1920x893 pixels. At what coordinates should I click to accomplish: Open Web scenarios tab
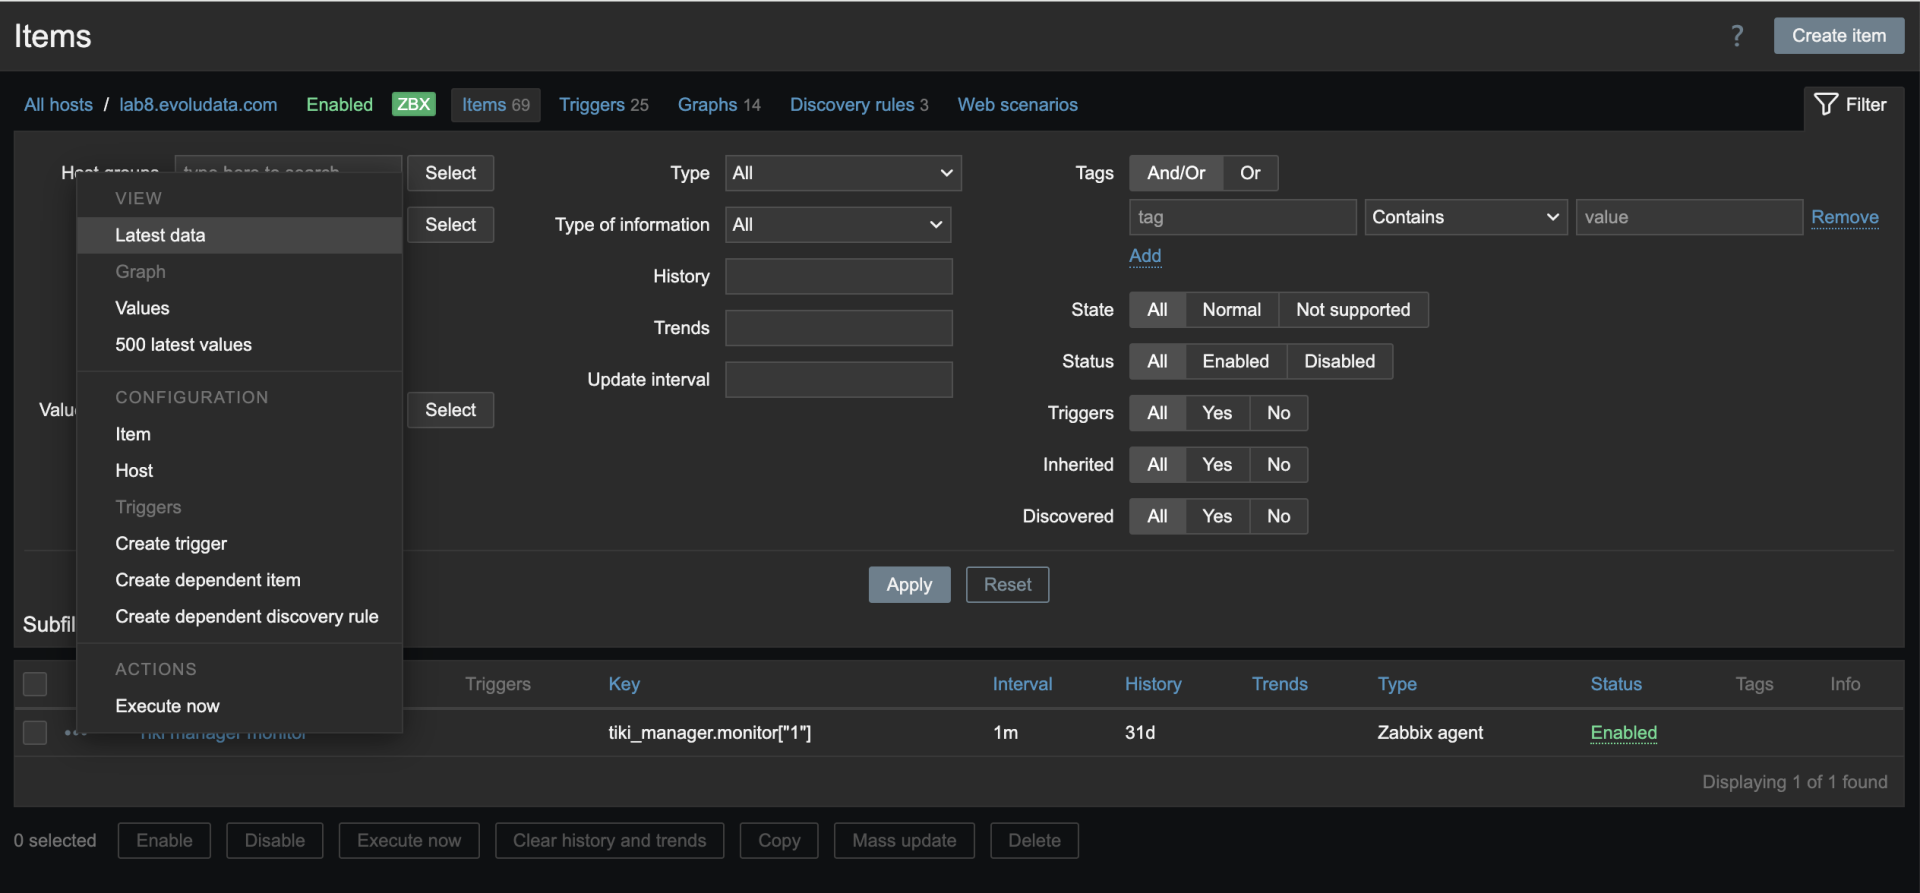tap(1017, 105)
